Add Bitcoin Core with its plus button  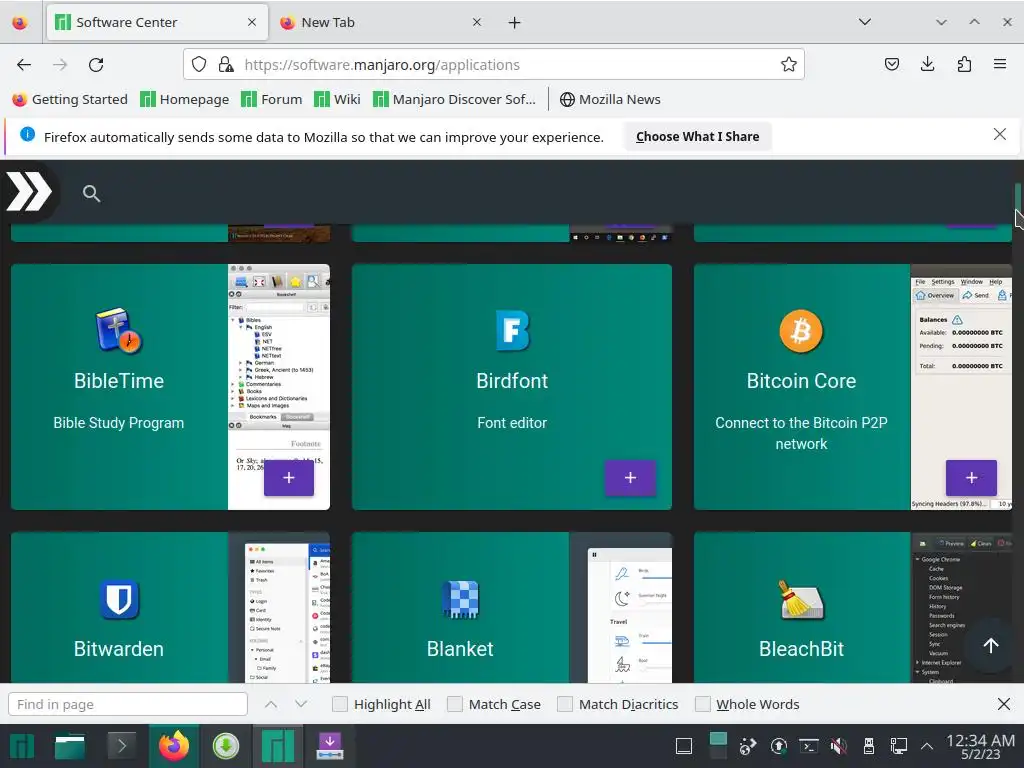971,478
